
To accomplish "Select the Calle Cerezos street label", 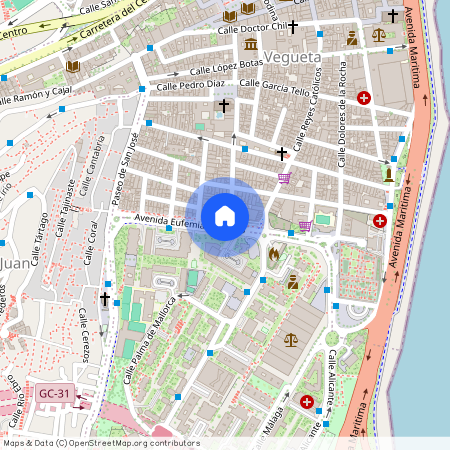I will click(x=84, y=335).
